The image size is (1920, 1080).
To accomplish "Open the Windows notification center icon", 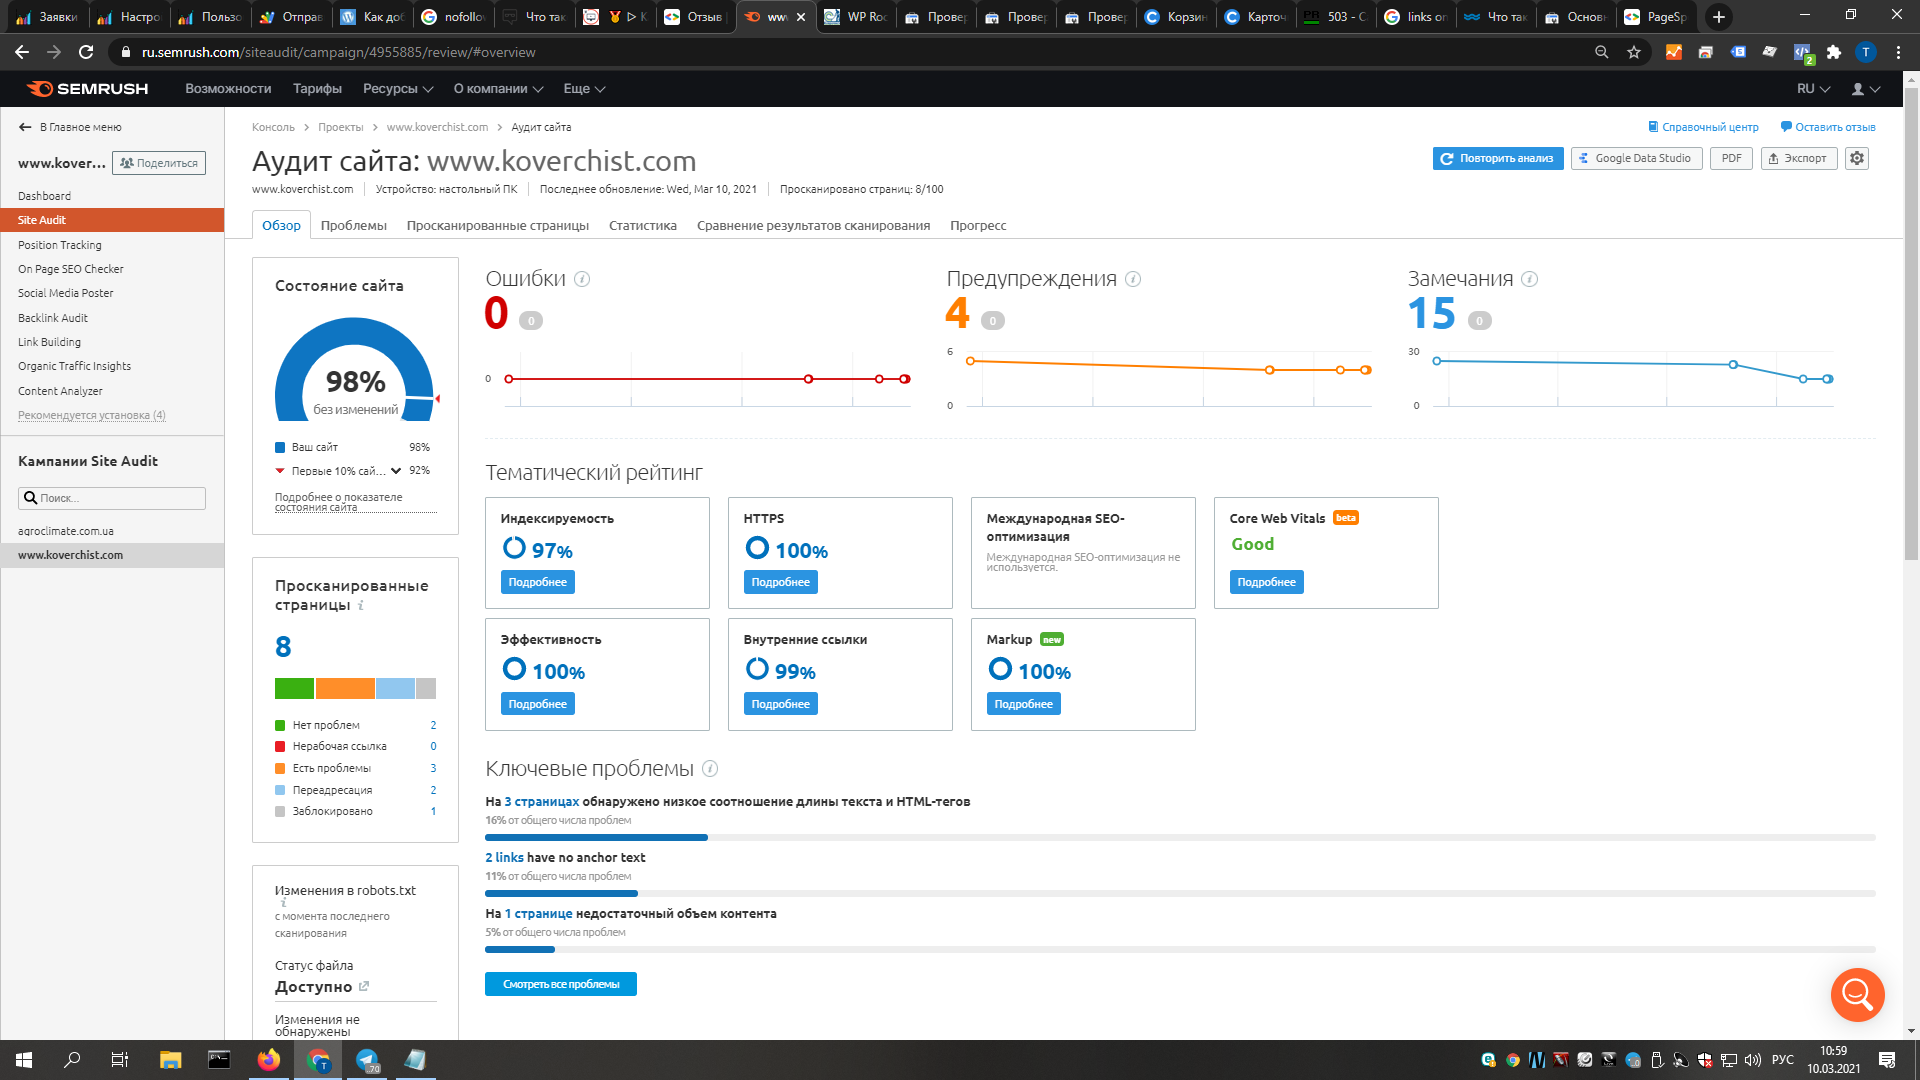I will tap(1887, 1060).
